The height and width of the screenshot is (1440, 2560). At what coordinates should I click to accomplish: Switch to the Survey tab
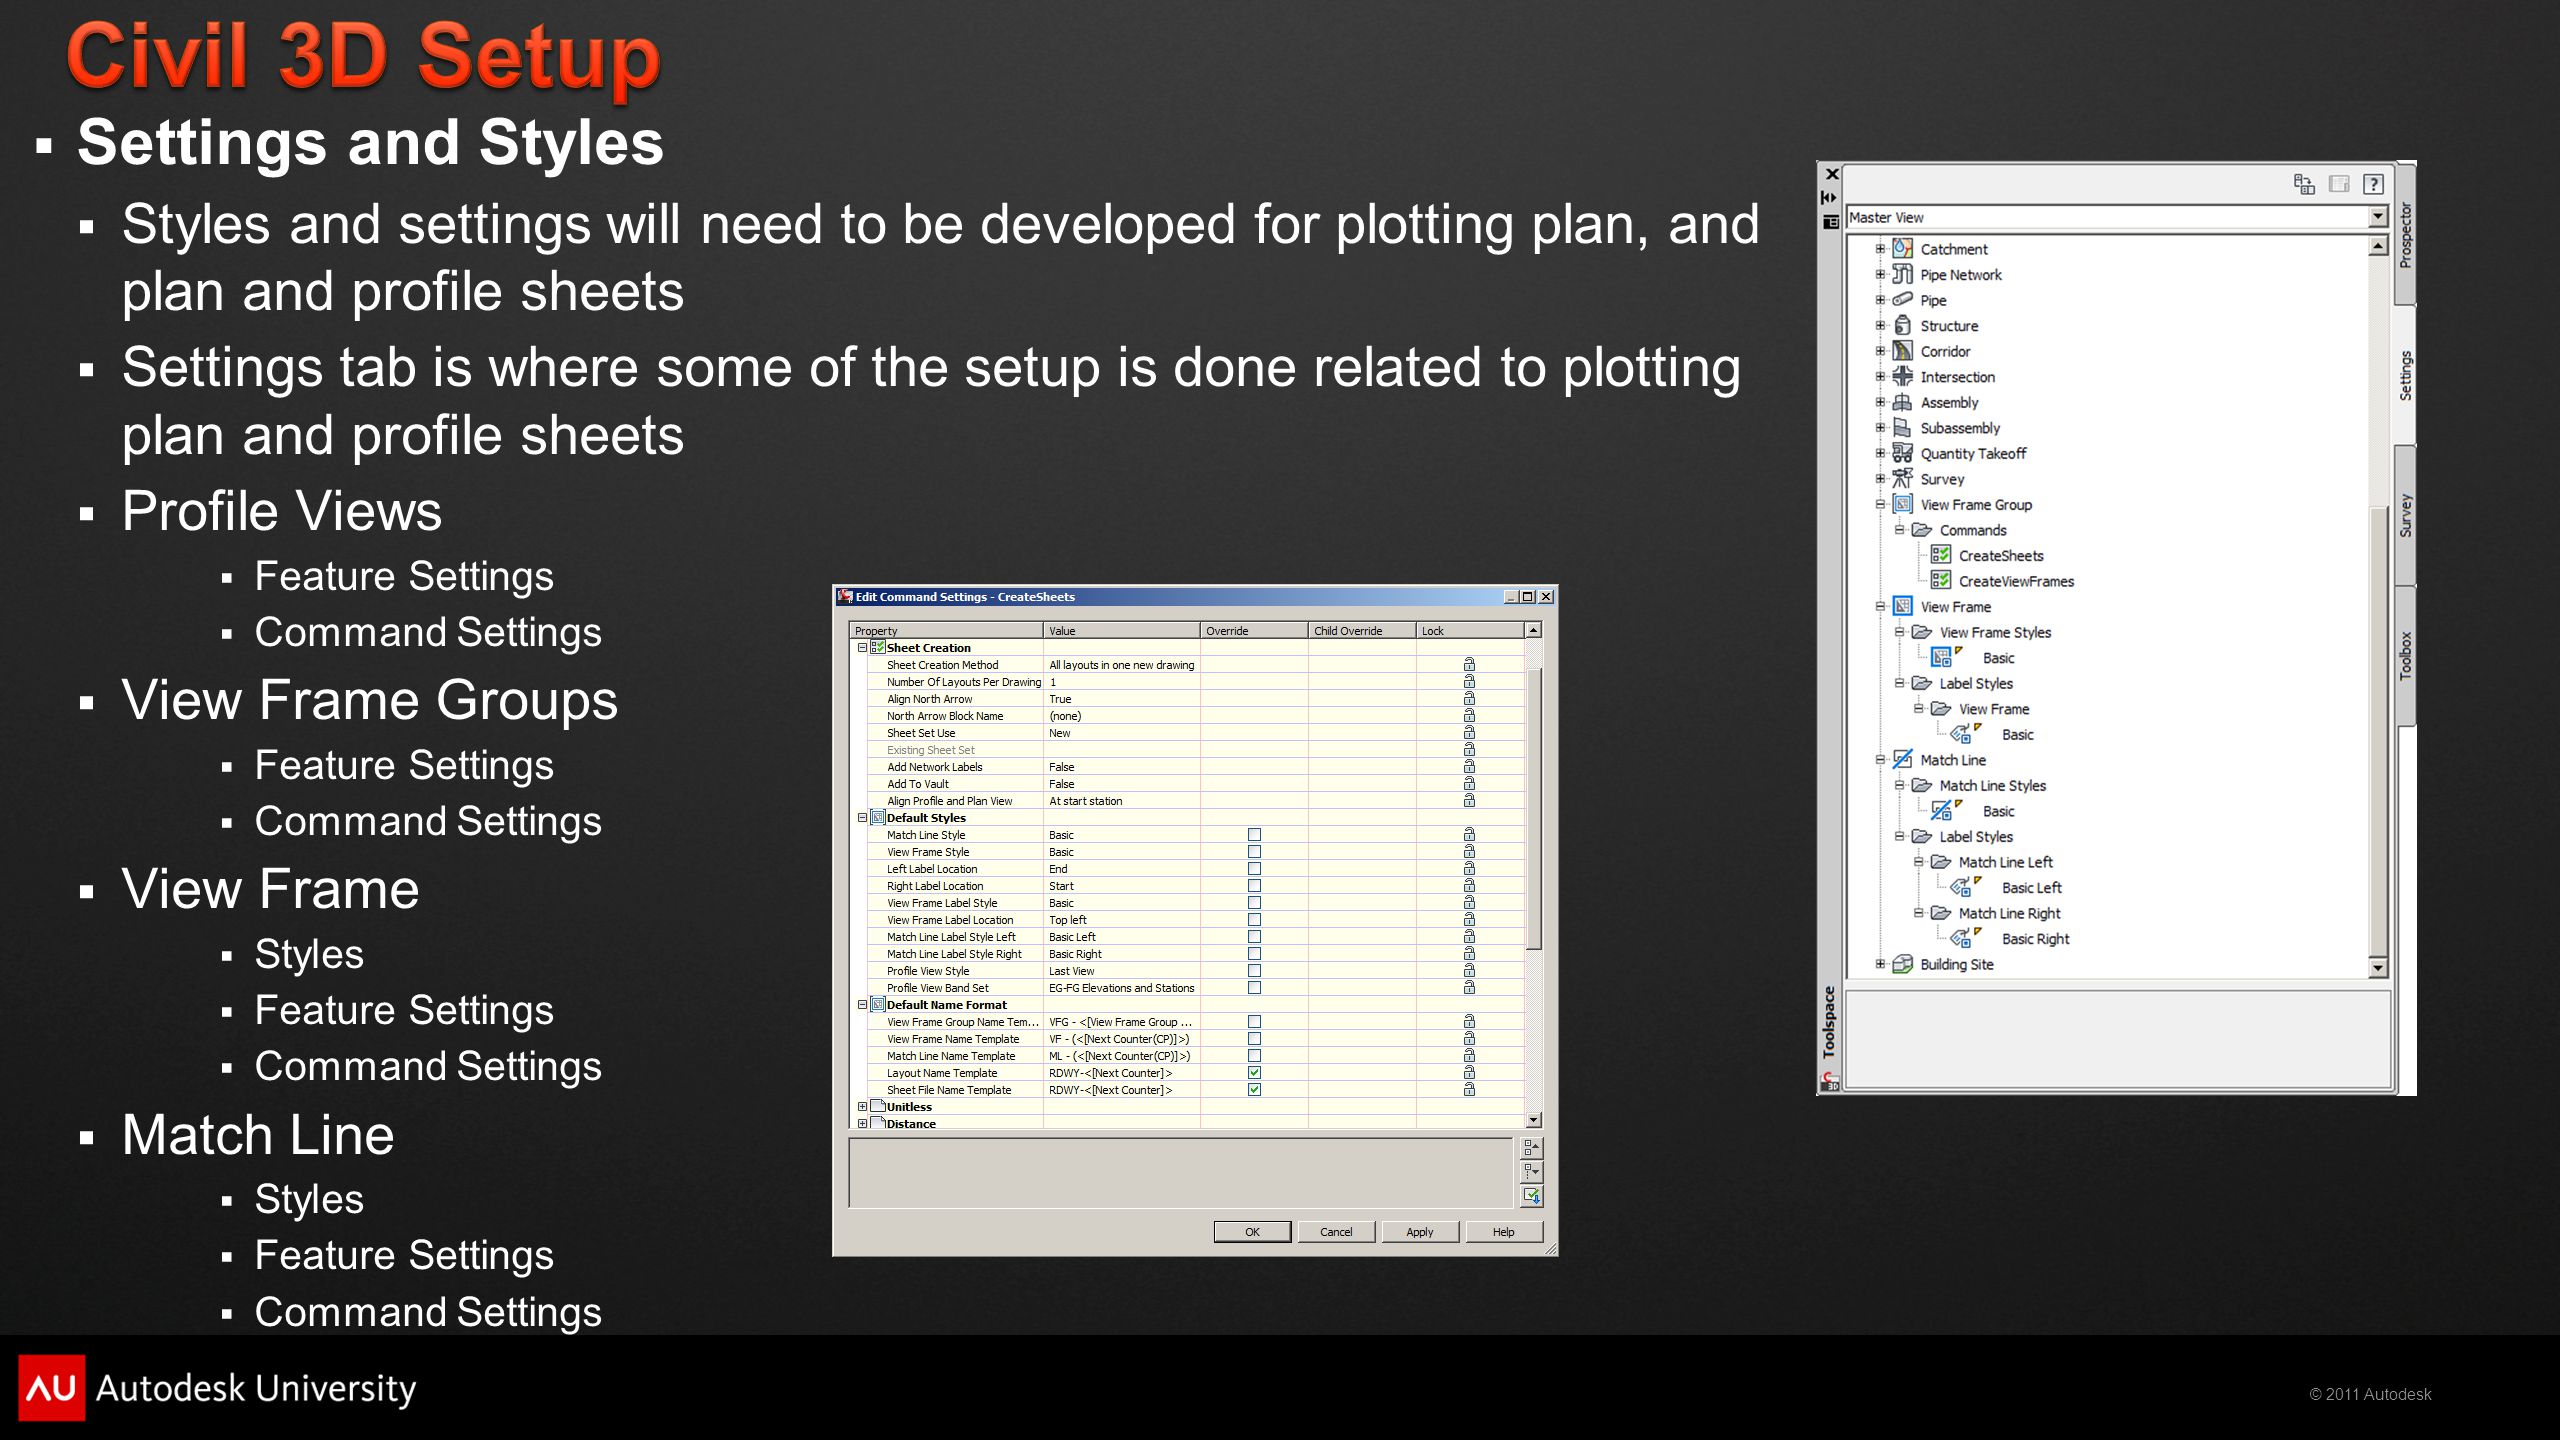(x=2405, y=515)
